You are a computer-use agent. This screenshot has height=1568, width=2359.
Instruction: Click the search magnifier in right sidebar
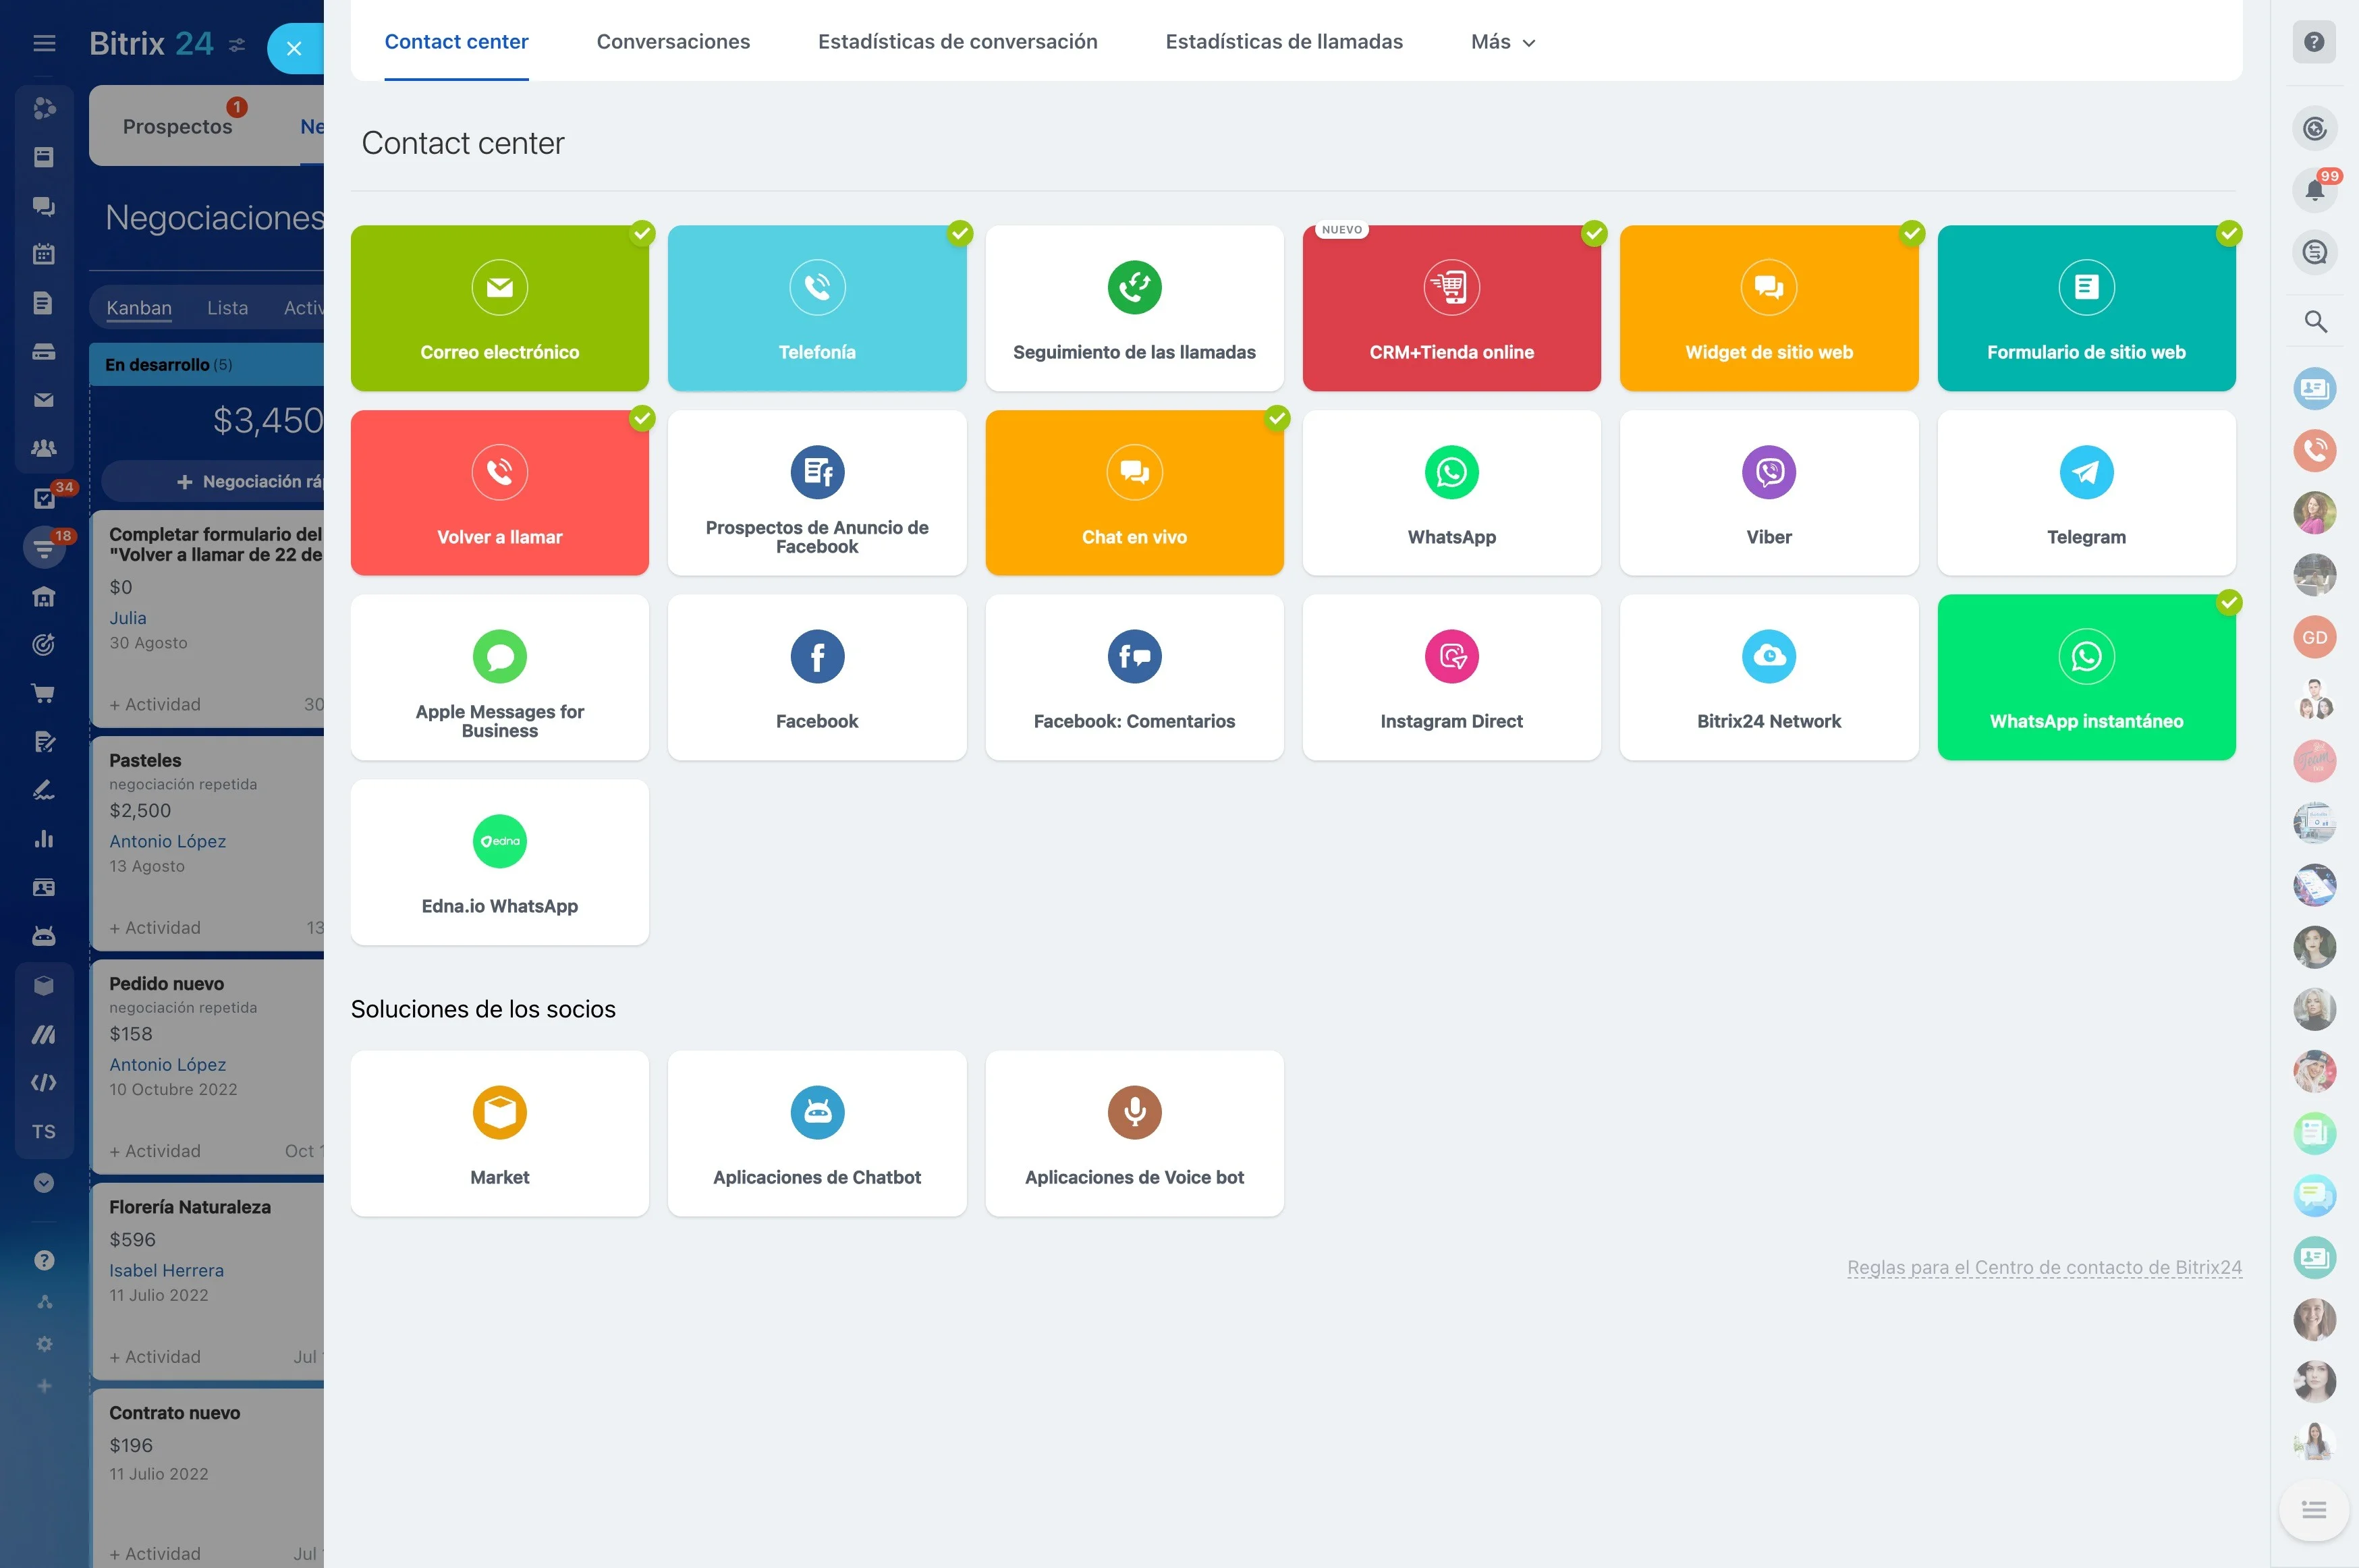tap(2314, 322)
